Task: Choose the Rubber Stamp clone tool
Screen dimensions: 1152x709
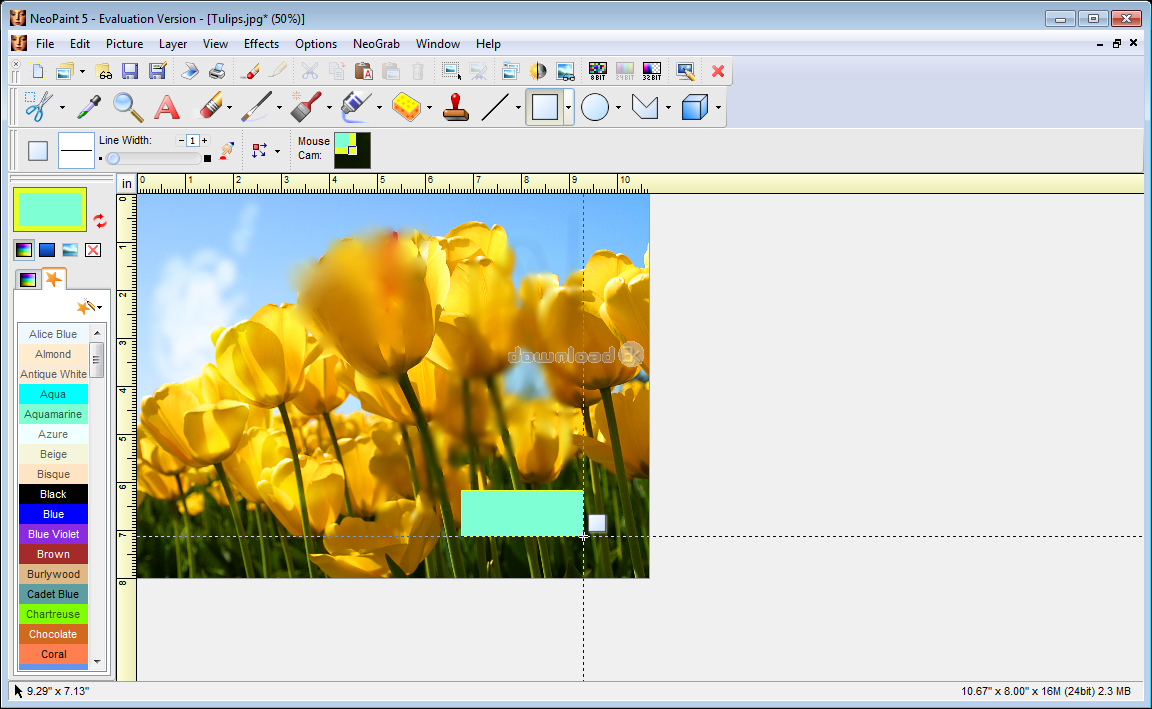Action: click(x=456, y=106)
